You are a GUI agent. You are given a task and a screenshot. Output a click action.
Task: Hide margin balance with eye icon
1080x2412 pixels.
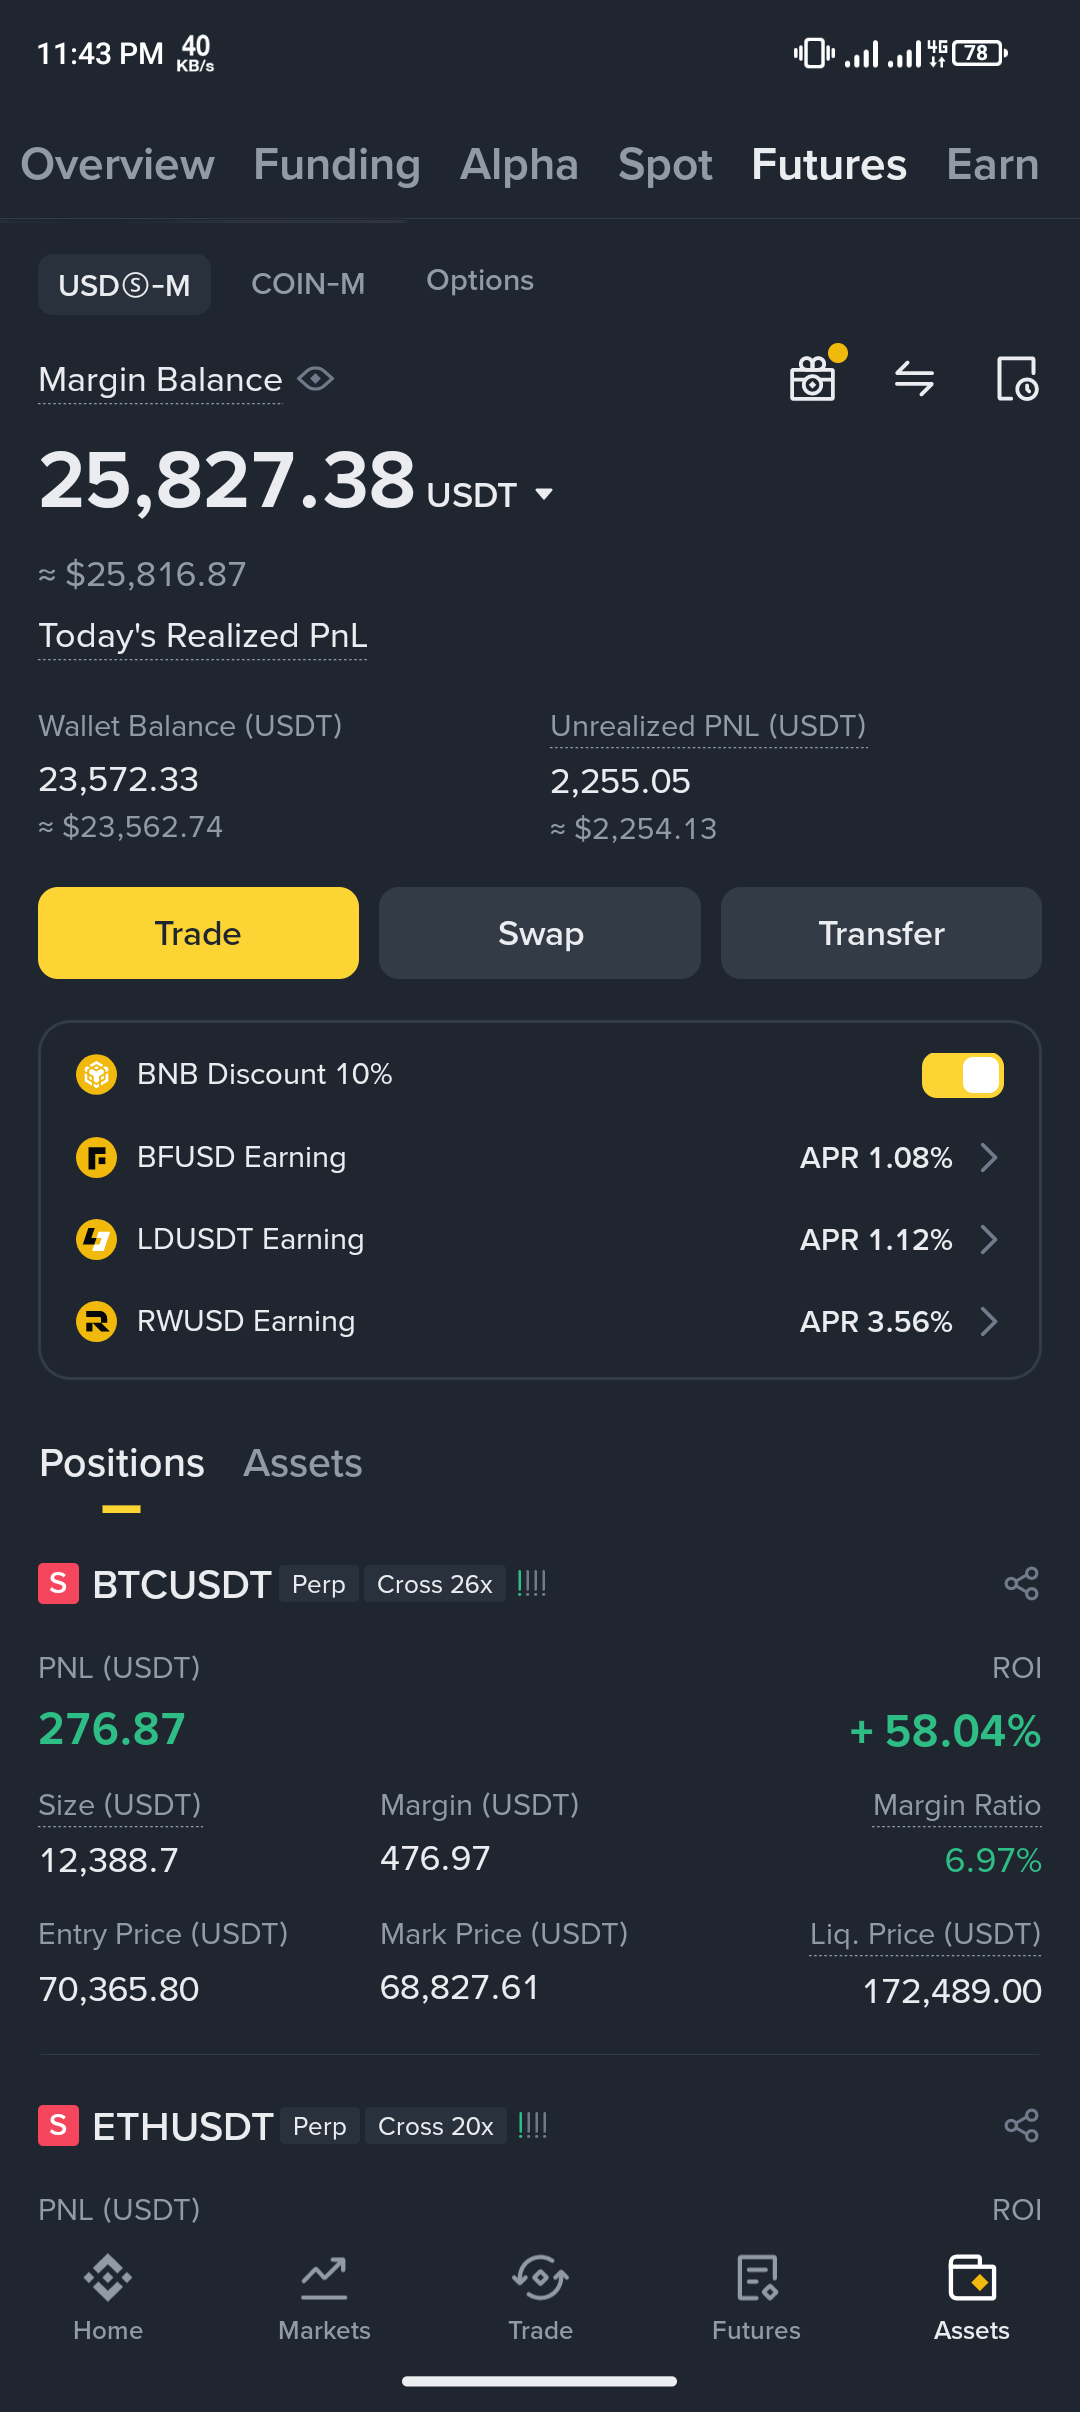(x=316, y=379)
